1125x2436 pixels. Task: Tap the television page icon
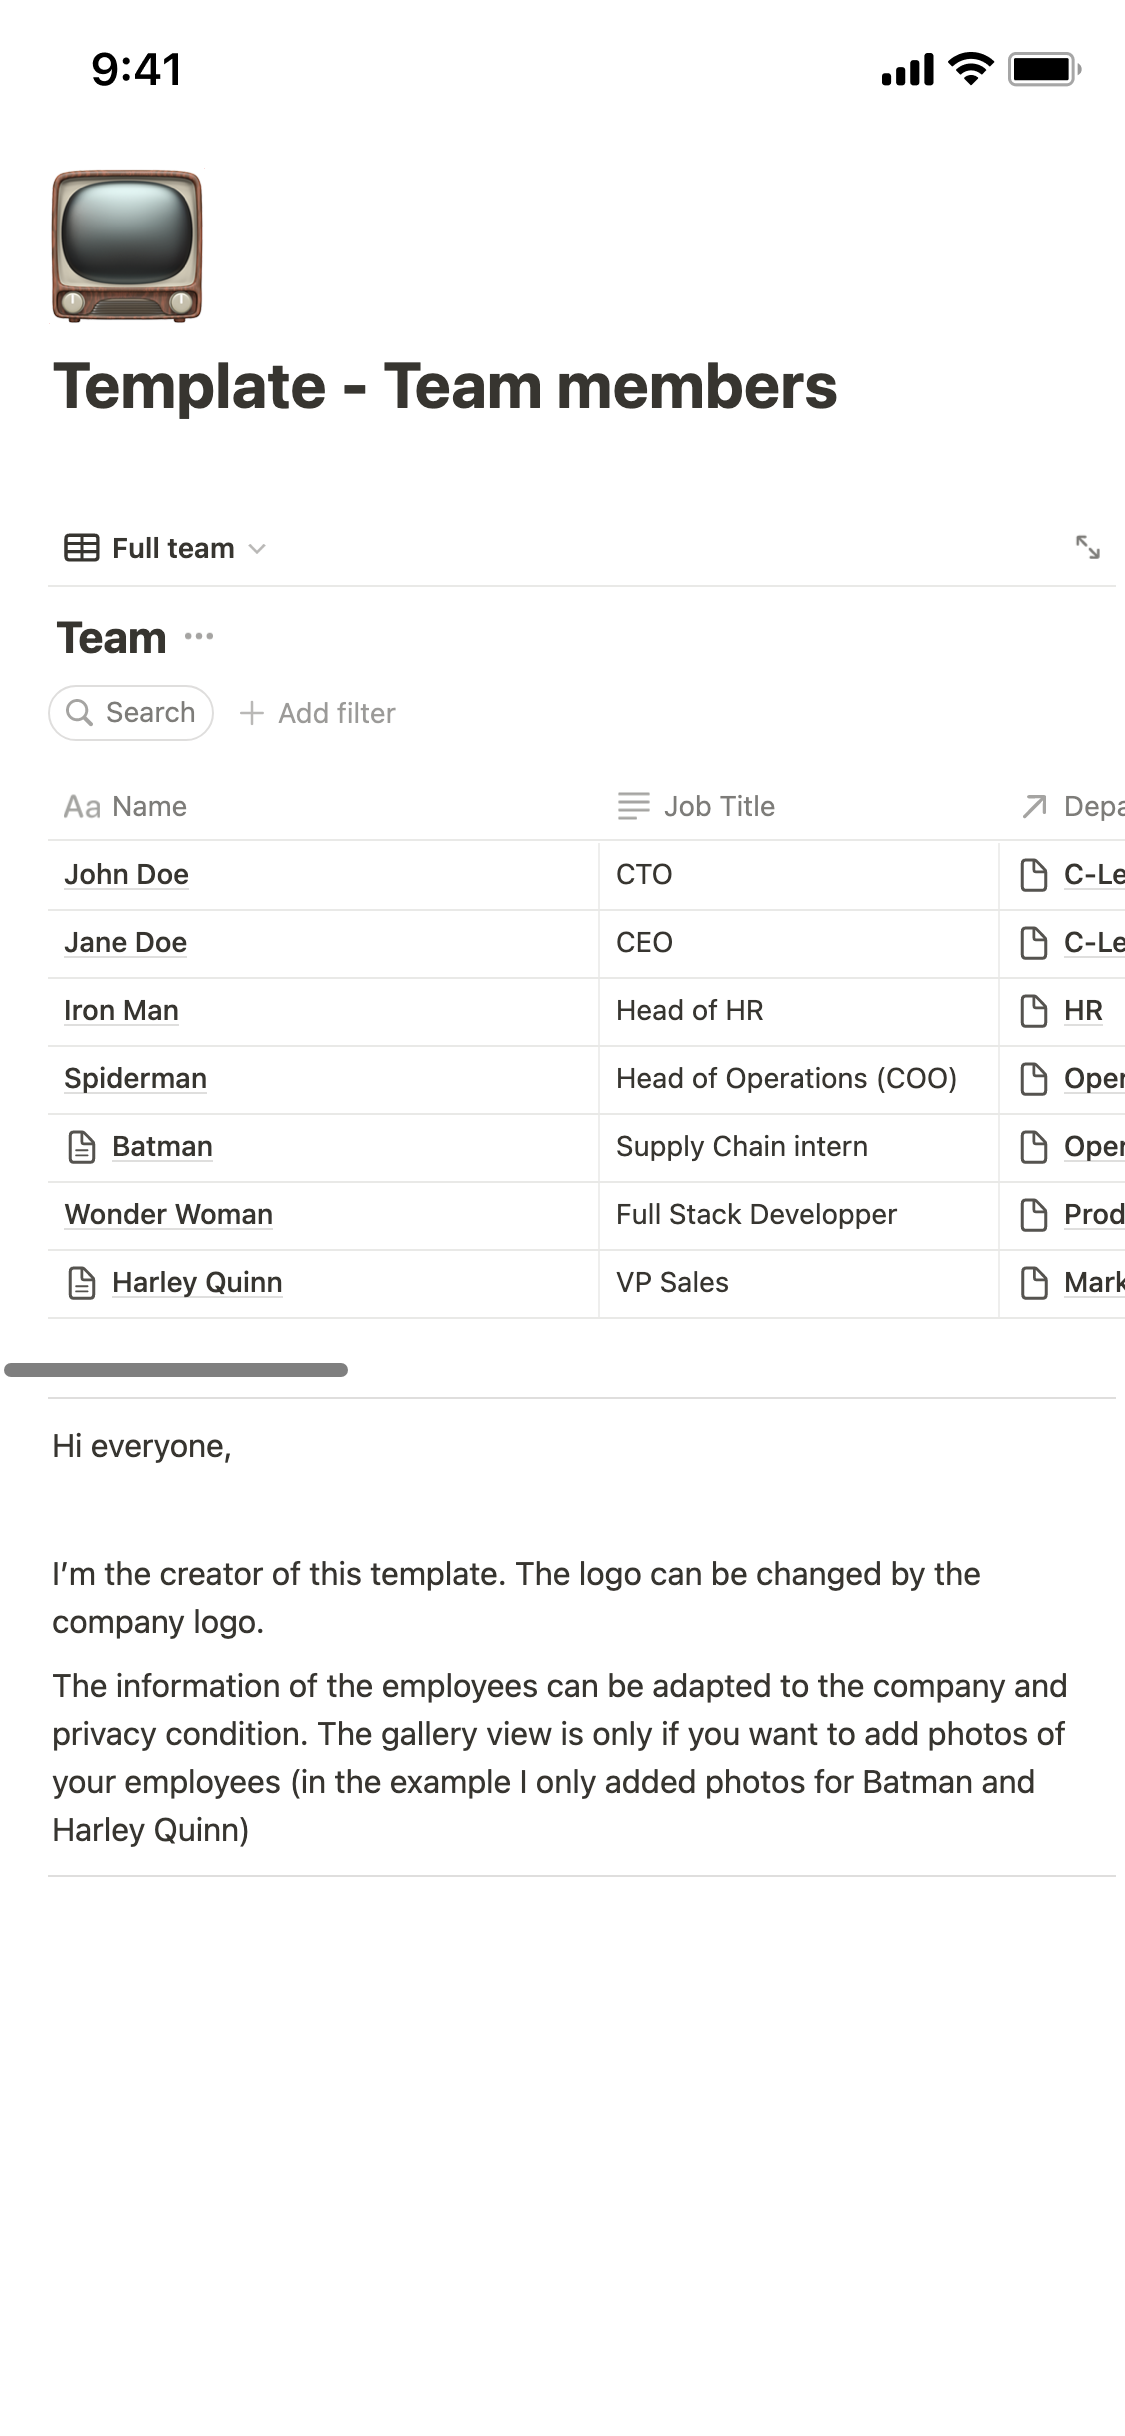127,246
